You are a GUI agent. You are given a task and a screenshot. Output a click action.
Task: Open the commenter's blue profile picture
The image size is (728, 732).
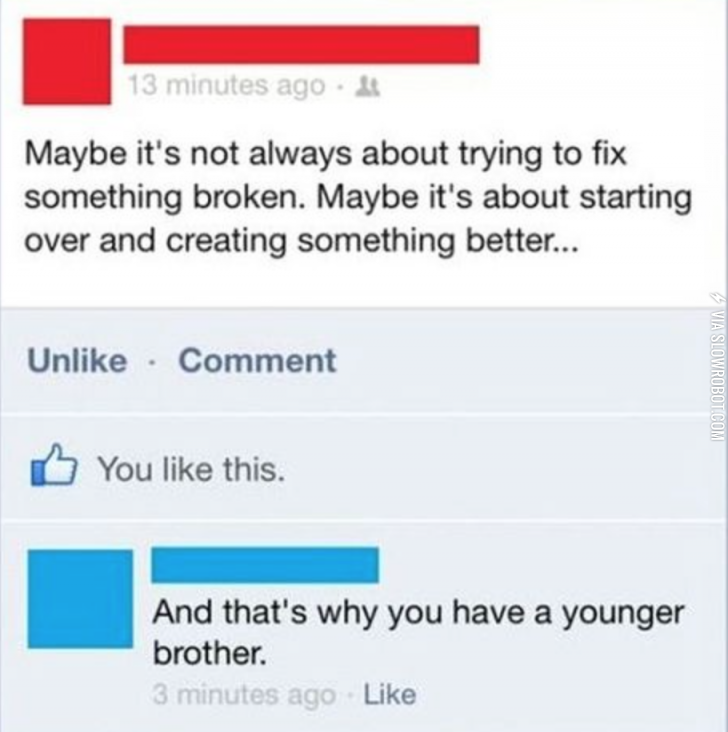80,599
